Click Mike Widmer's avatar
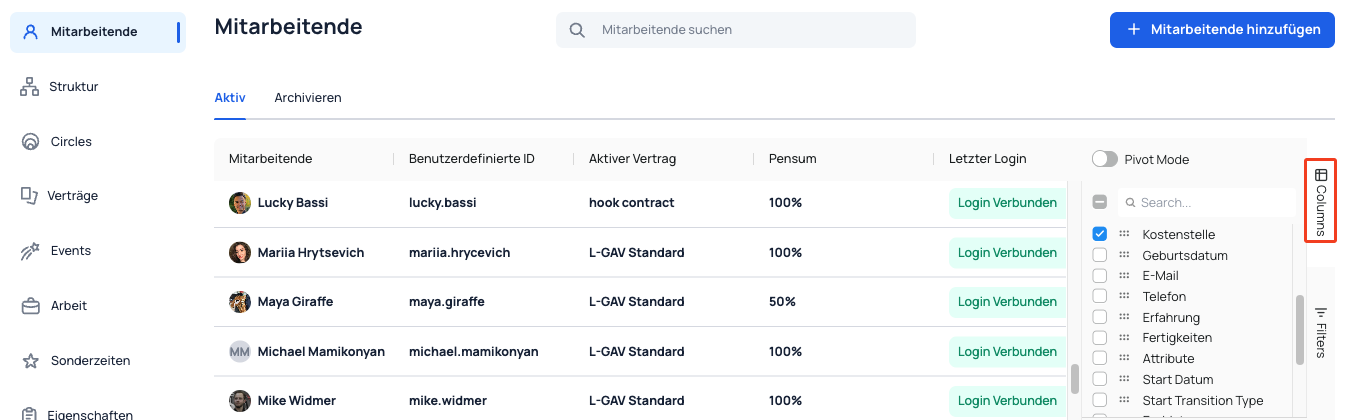1353x420 pixels. (240, 401)
